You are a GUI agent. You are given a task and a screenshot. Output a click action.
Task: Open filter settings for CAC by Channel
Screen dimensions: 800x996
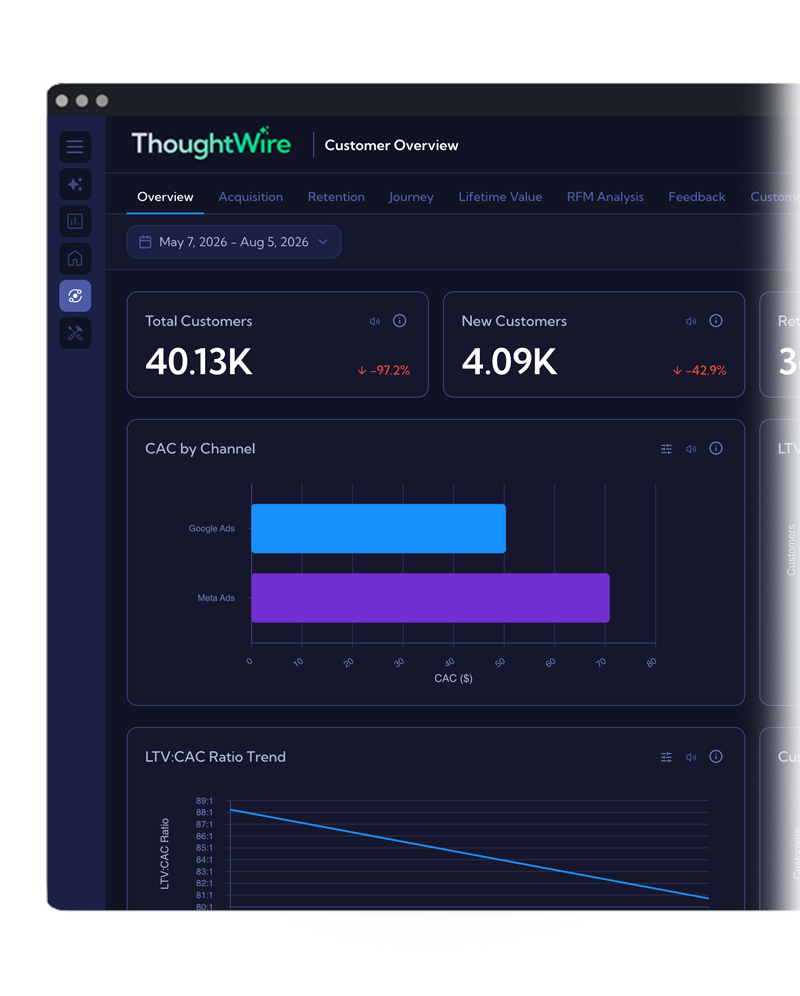(x=667, y=449)
